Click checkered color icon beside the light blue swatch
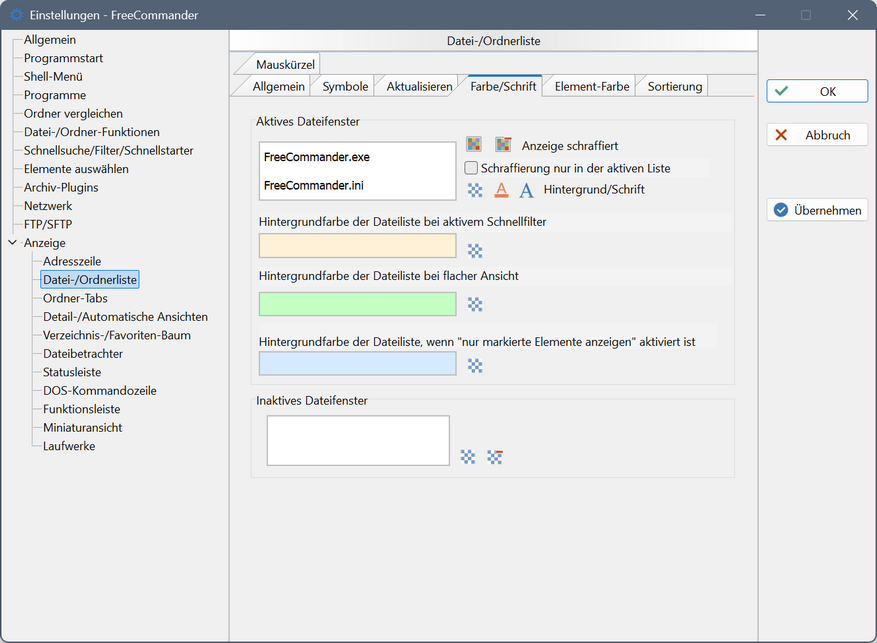The width and height of the screenshot is (877, 643). tap(475, 366)
